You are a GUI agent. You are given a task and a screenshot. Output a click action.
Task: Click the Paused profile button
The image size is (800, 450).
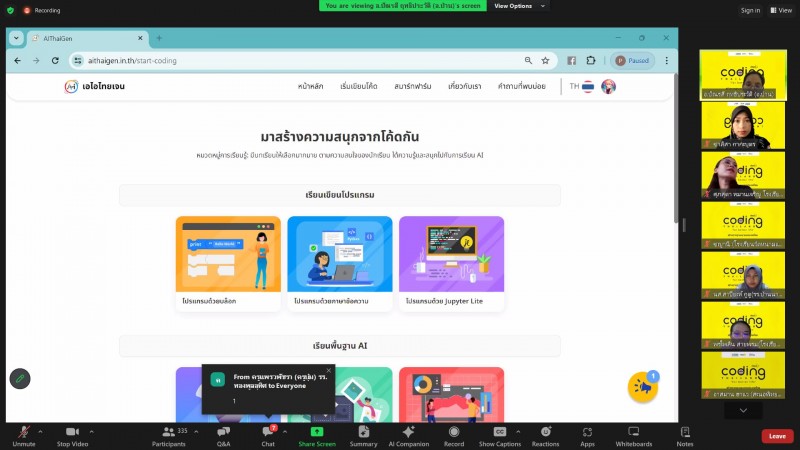632,61
